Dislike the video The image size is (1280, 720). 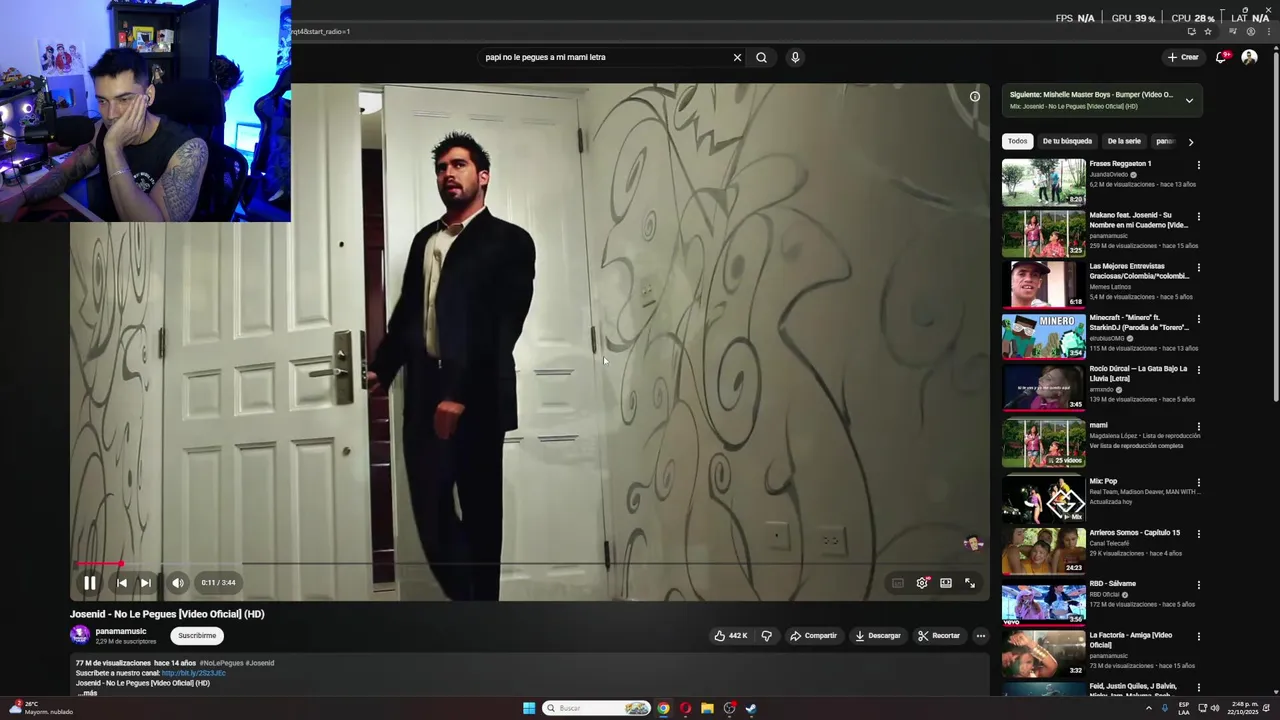(767, 636)
